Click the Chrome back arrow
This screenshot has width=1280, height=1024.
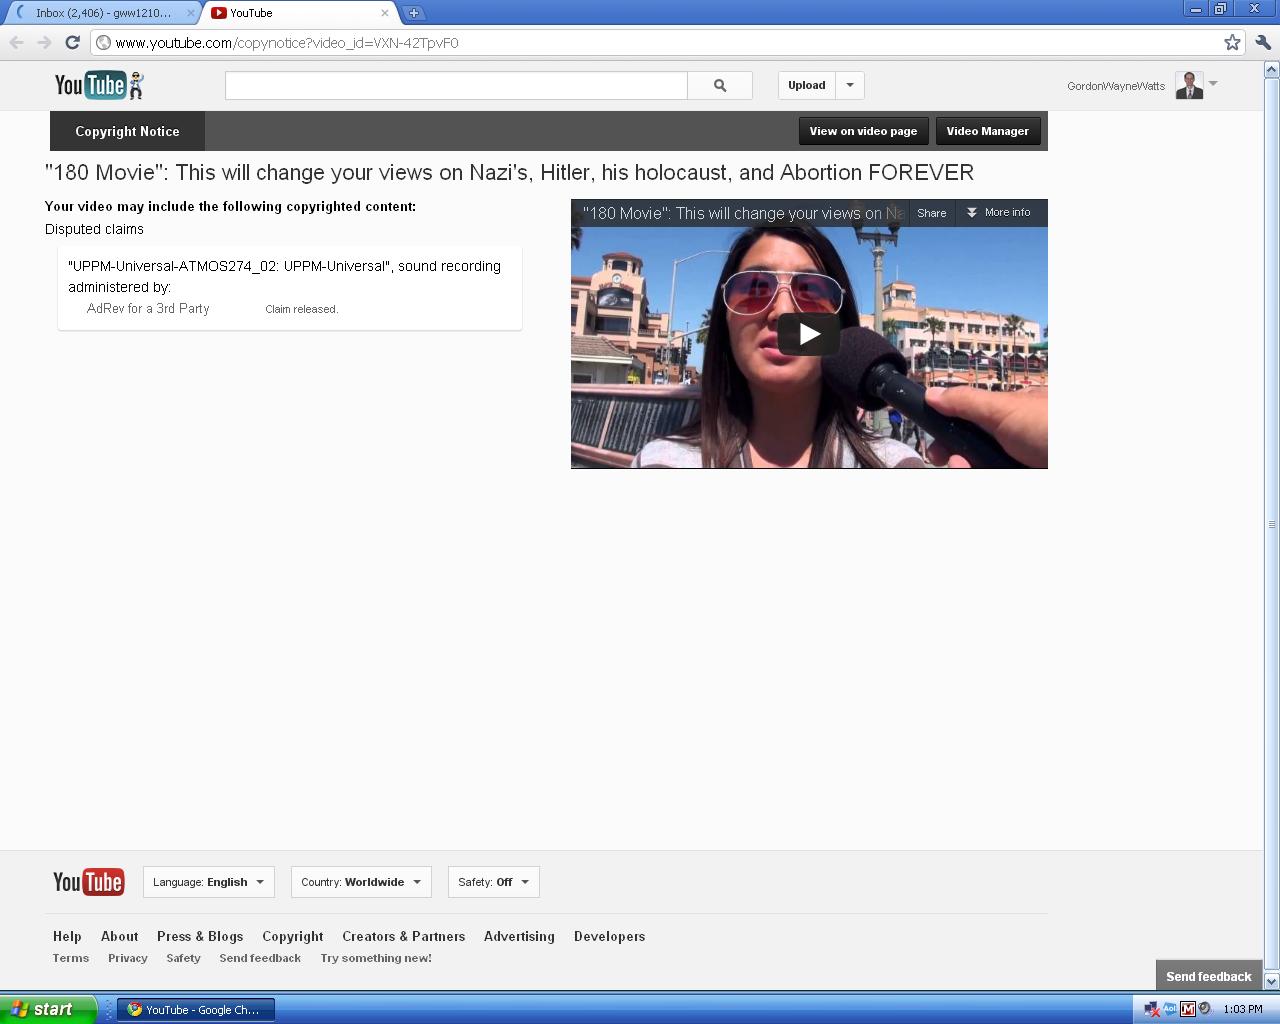pyautogui.click(x=16, y=42)
